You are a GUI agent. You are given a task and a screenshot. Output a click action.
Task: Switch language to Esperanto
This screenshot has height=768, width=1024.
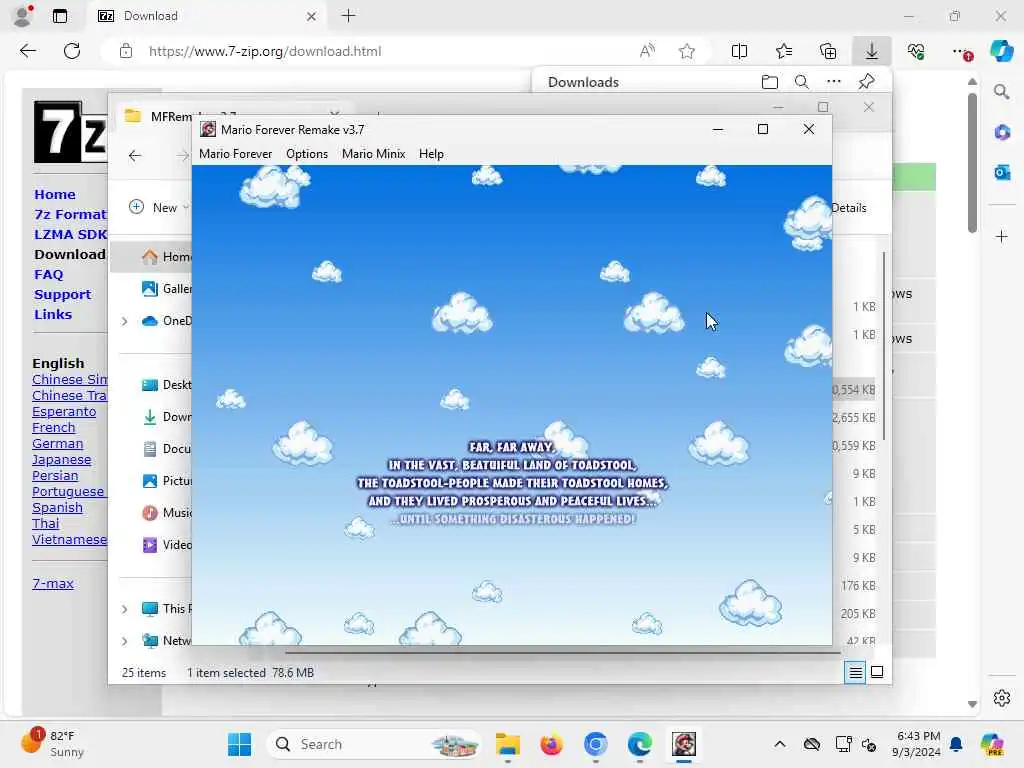click(64, 411)
